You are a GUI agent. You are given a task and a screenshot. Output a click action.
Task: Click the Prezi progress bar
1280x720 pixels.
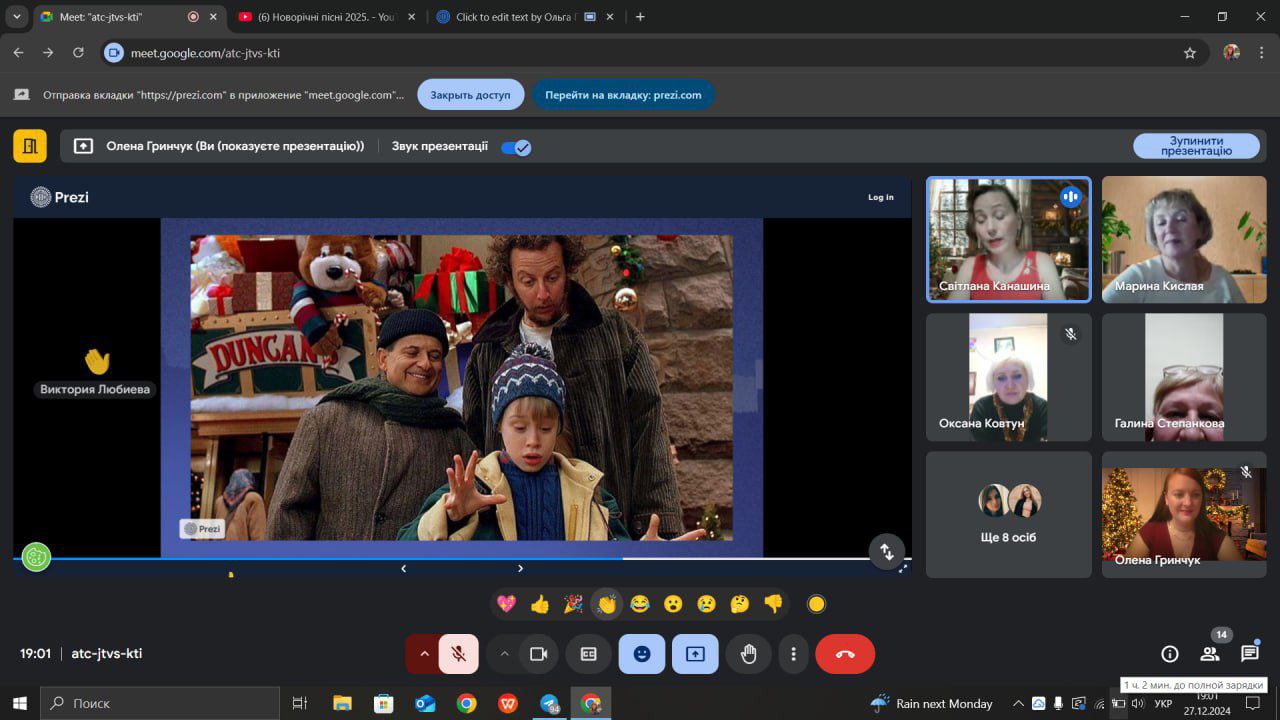[x=462, y=558]
